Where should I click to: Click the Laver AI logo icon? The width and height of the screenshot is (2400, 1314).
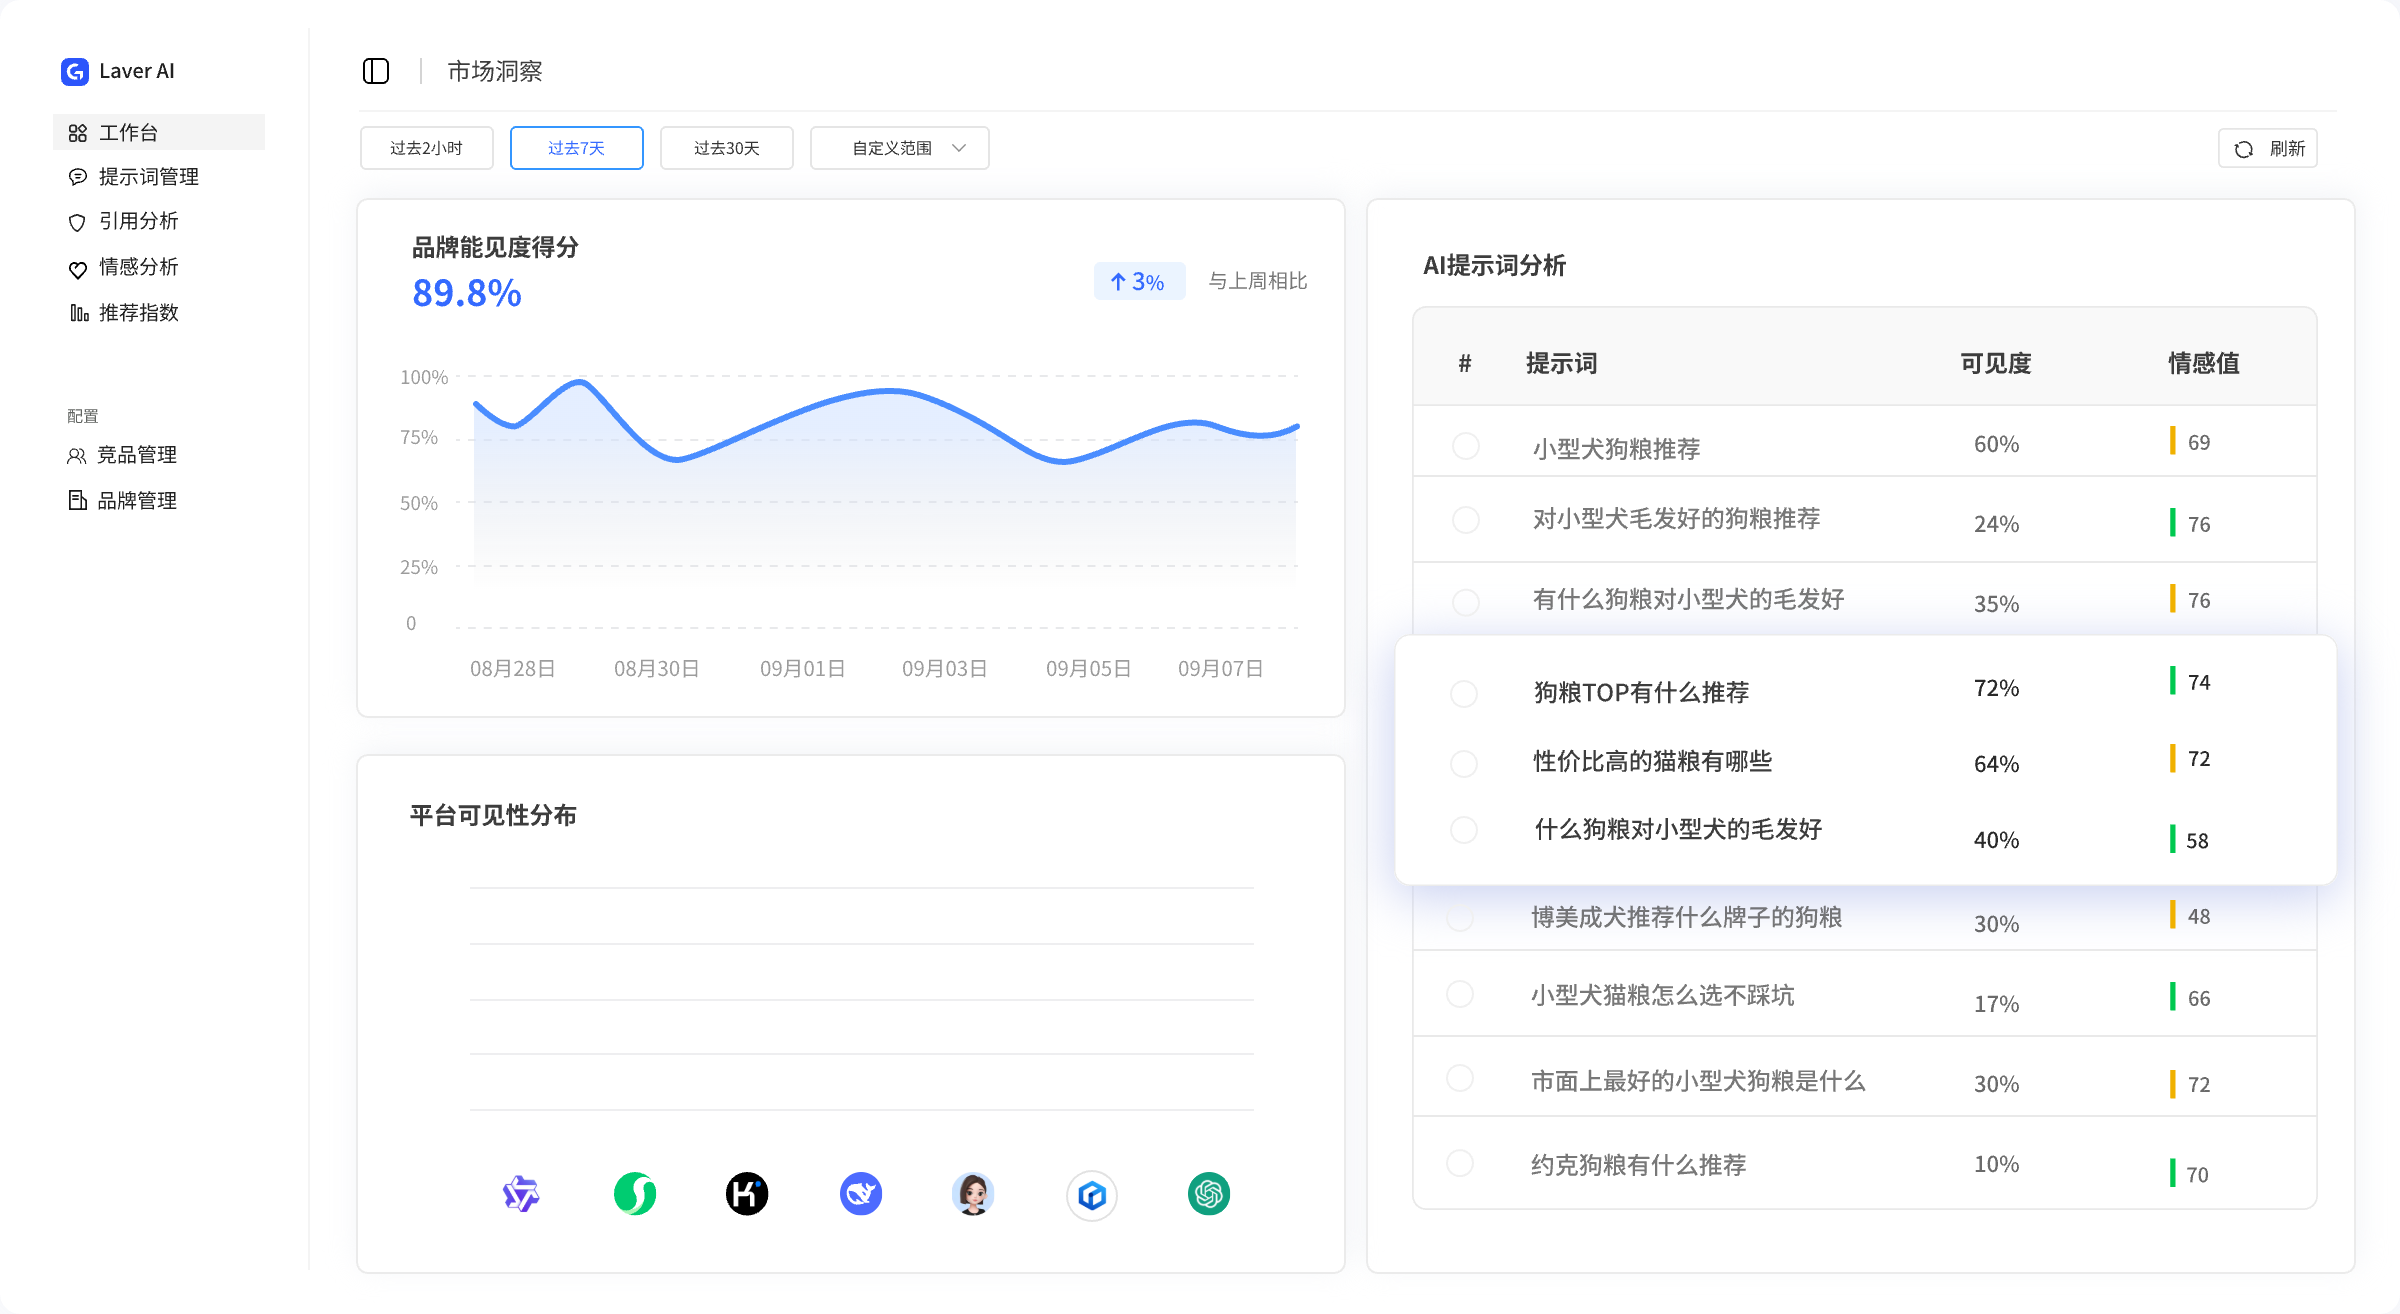tap(75, 71)
